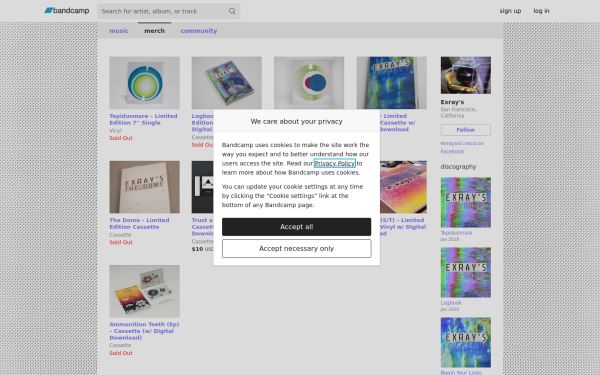The image size is (600, 375).
Task: Visit the Facebook link in sidebar
Action: [x=452, y=152]
